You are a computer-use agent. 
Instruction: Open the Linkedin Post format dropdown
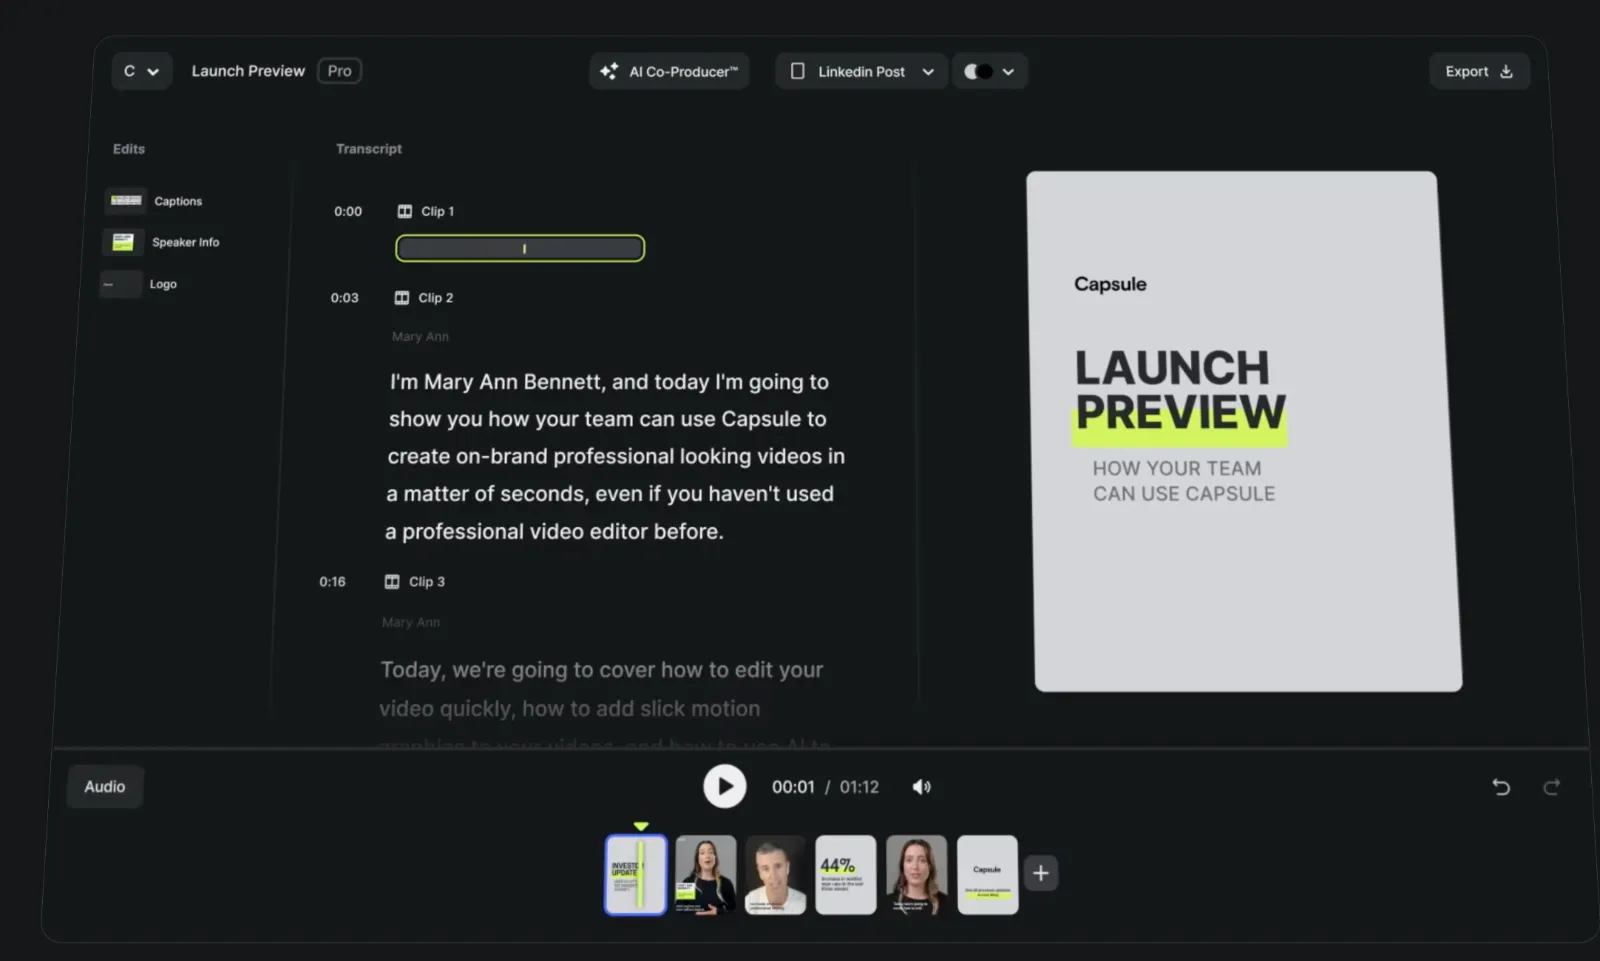tap(861, 71)
